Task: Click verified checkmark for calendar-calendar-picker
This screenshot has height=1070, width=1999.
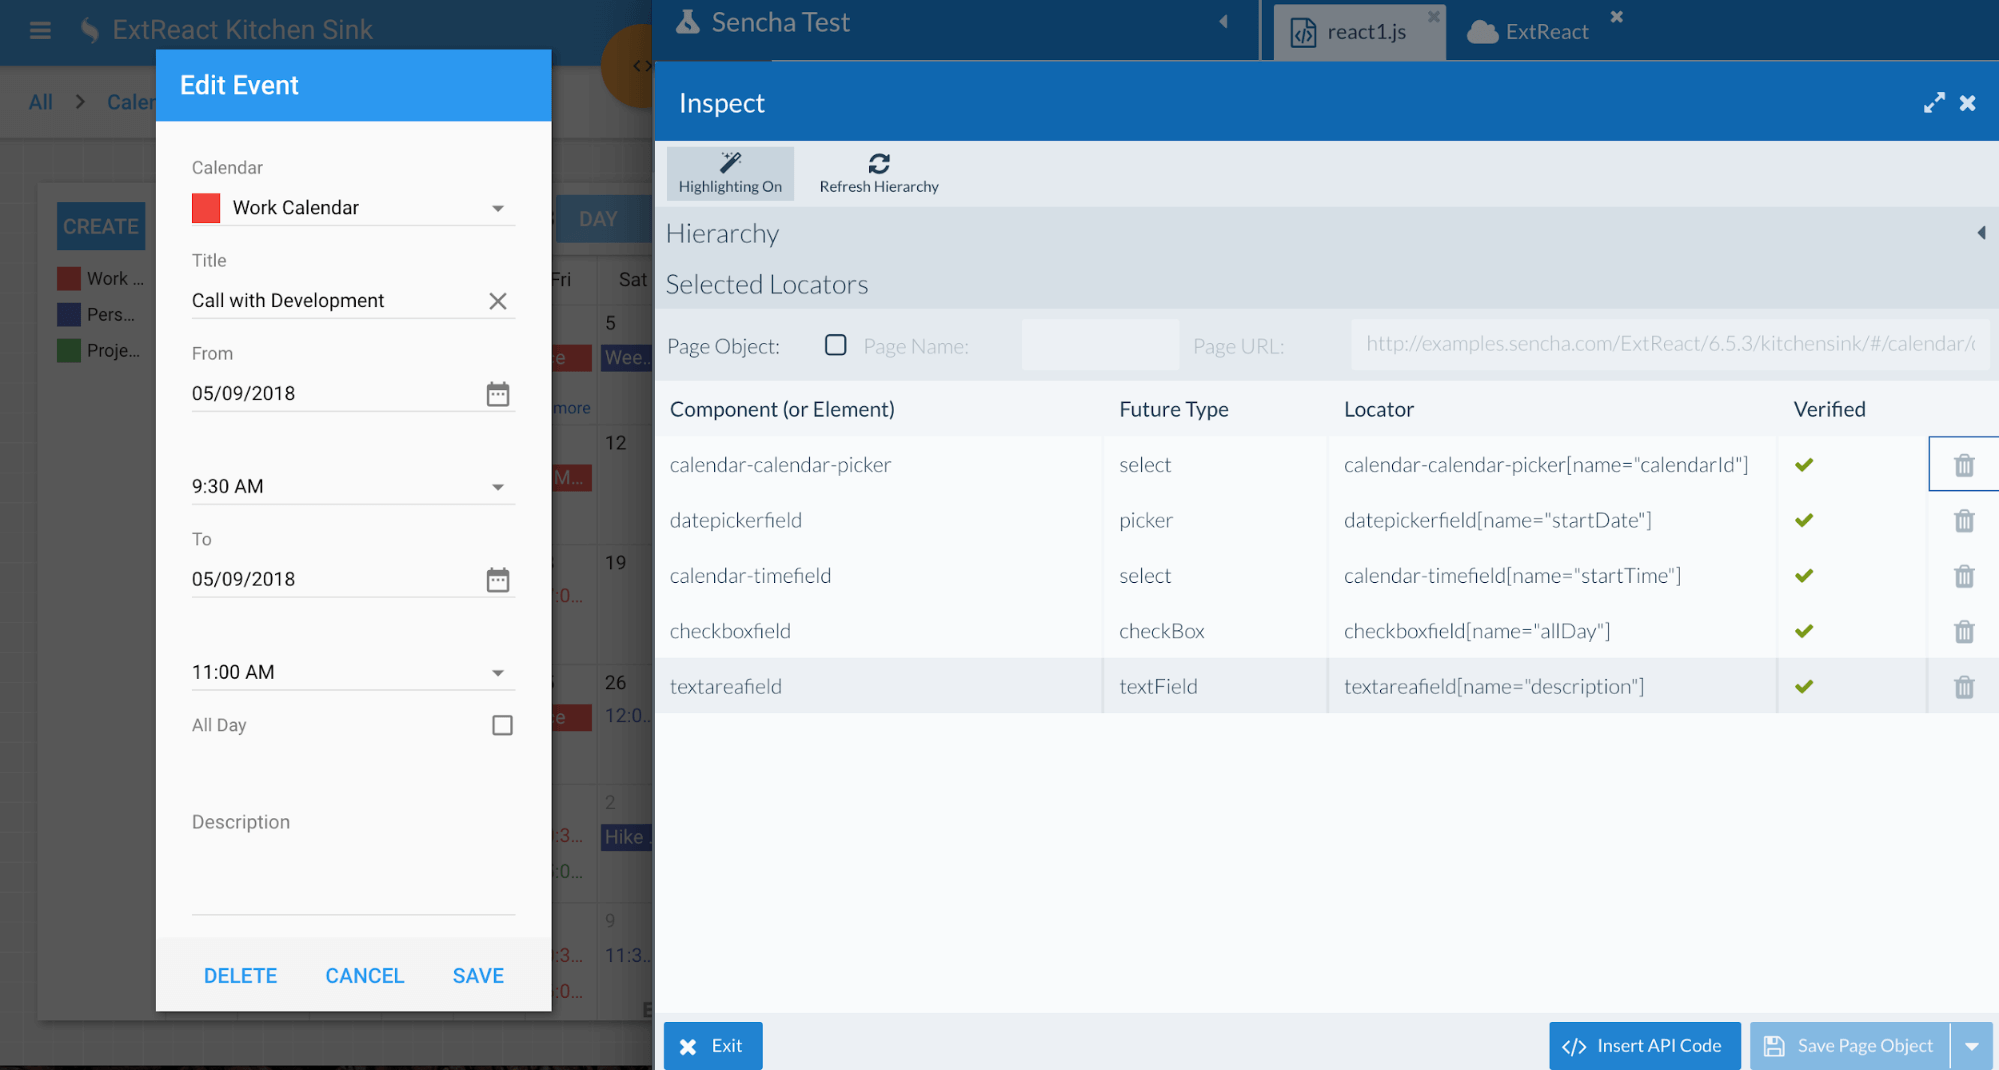Action: (x=1804, y=465)
